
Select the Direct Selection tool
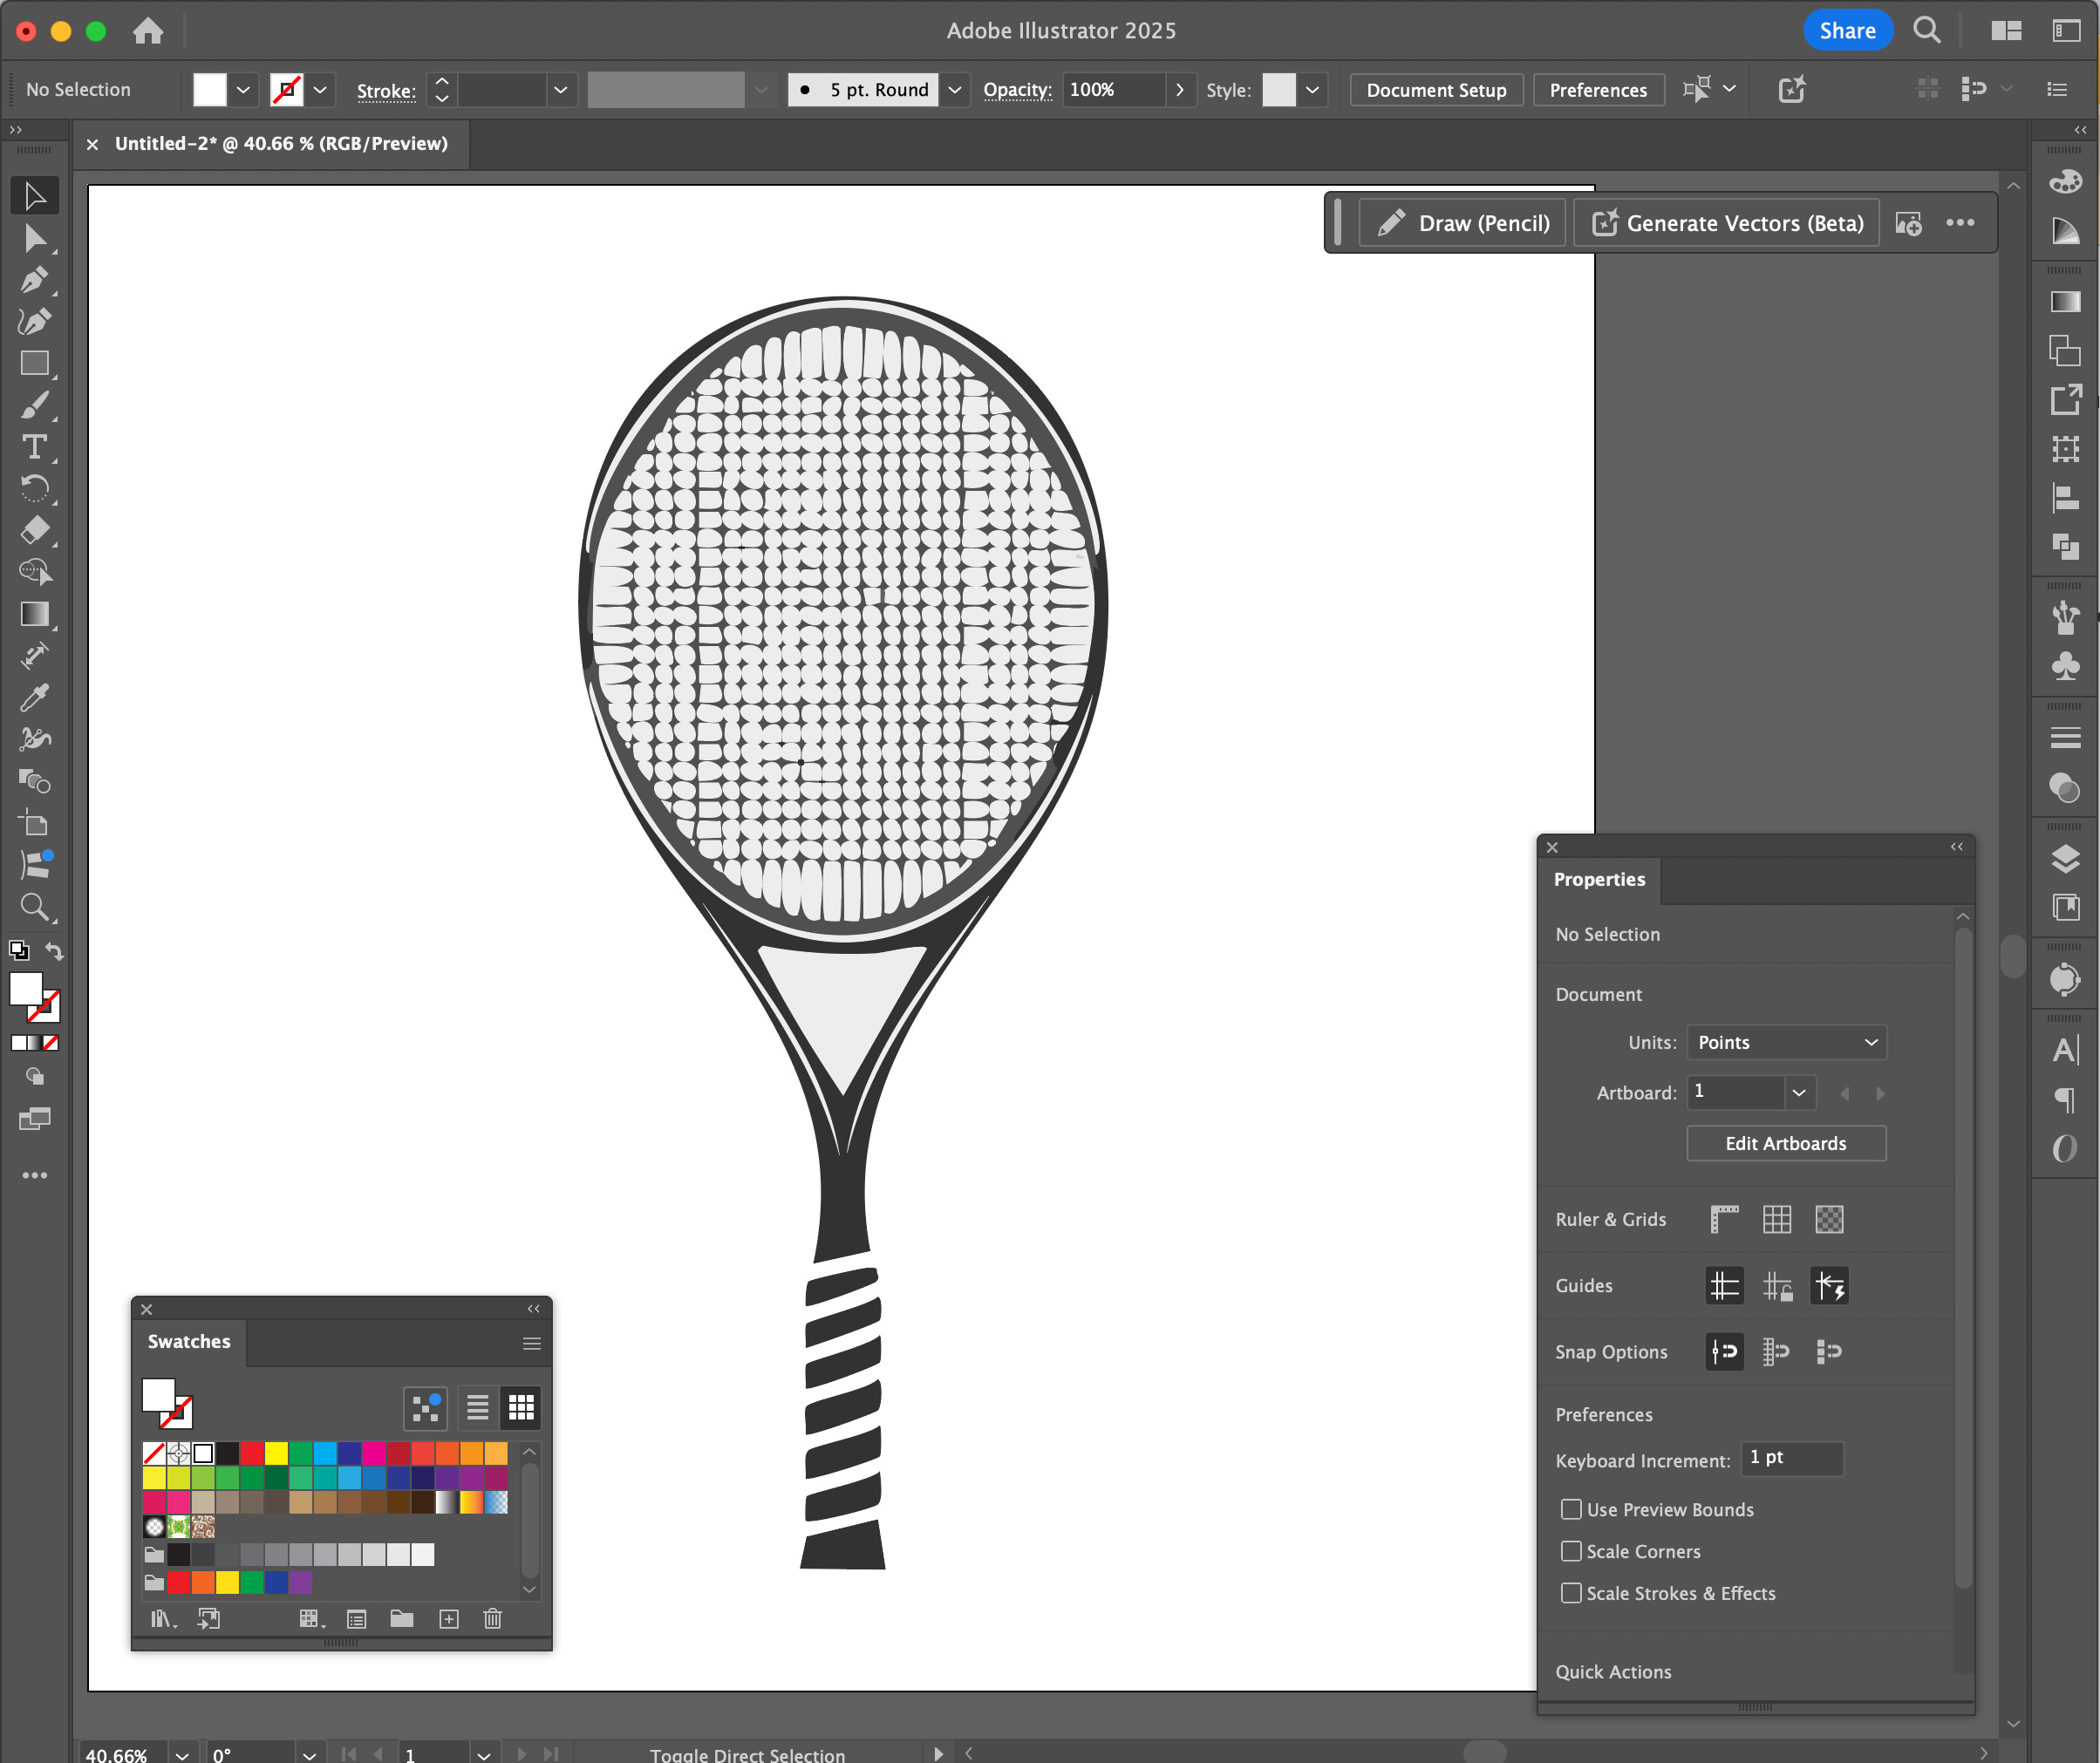[34, 238]
